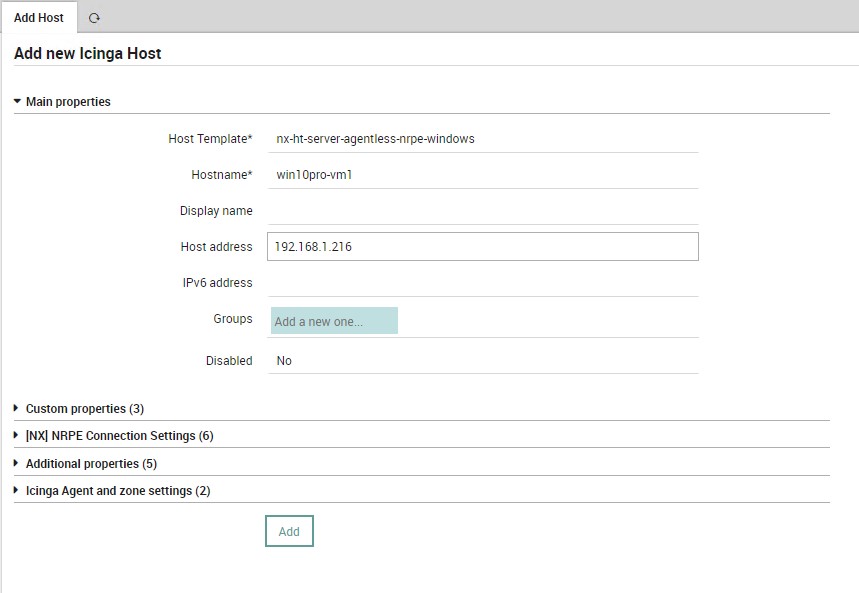Focus the Hostname field containing win10pro-vm1

click(x=483, y=175)
